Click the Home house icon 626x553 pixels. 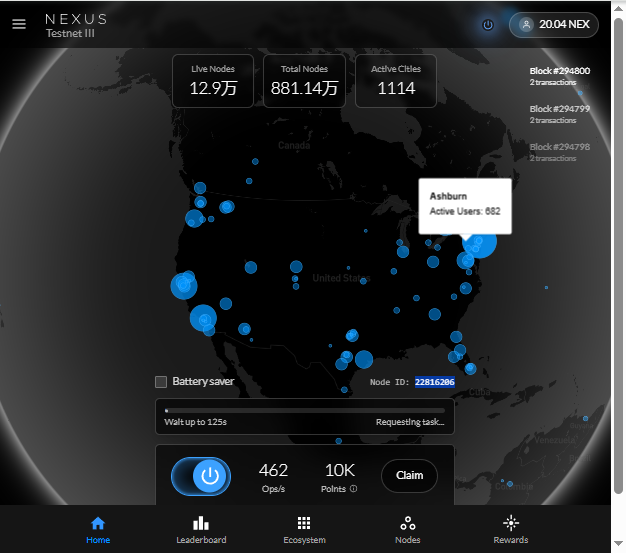[x=98, y=523]
